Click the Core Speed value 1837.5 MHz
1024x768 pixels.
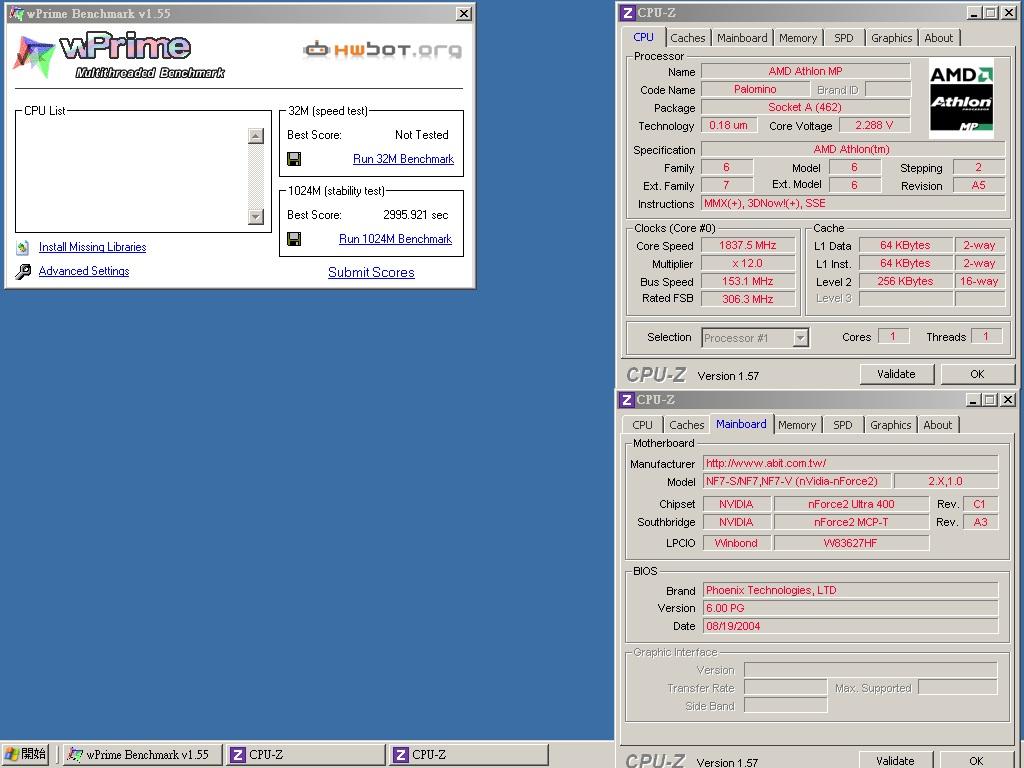(x=748, y=246)
